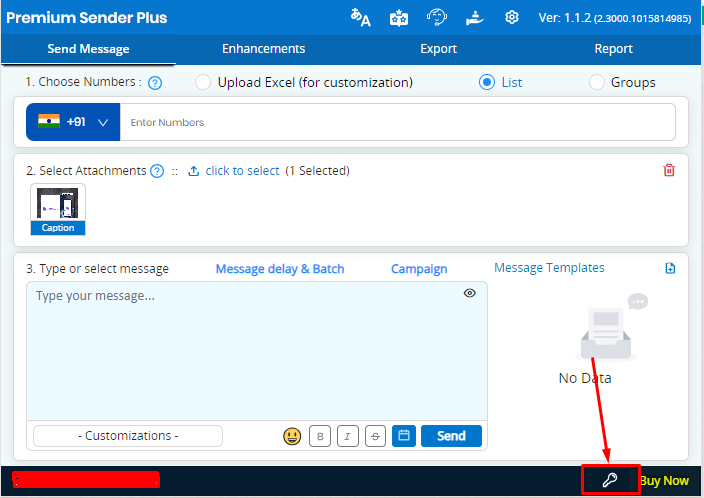Toggle message preview with the eye icon
The height and width of the screenshot is (498, 704).
click(470, 293)
